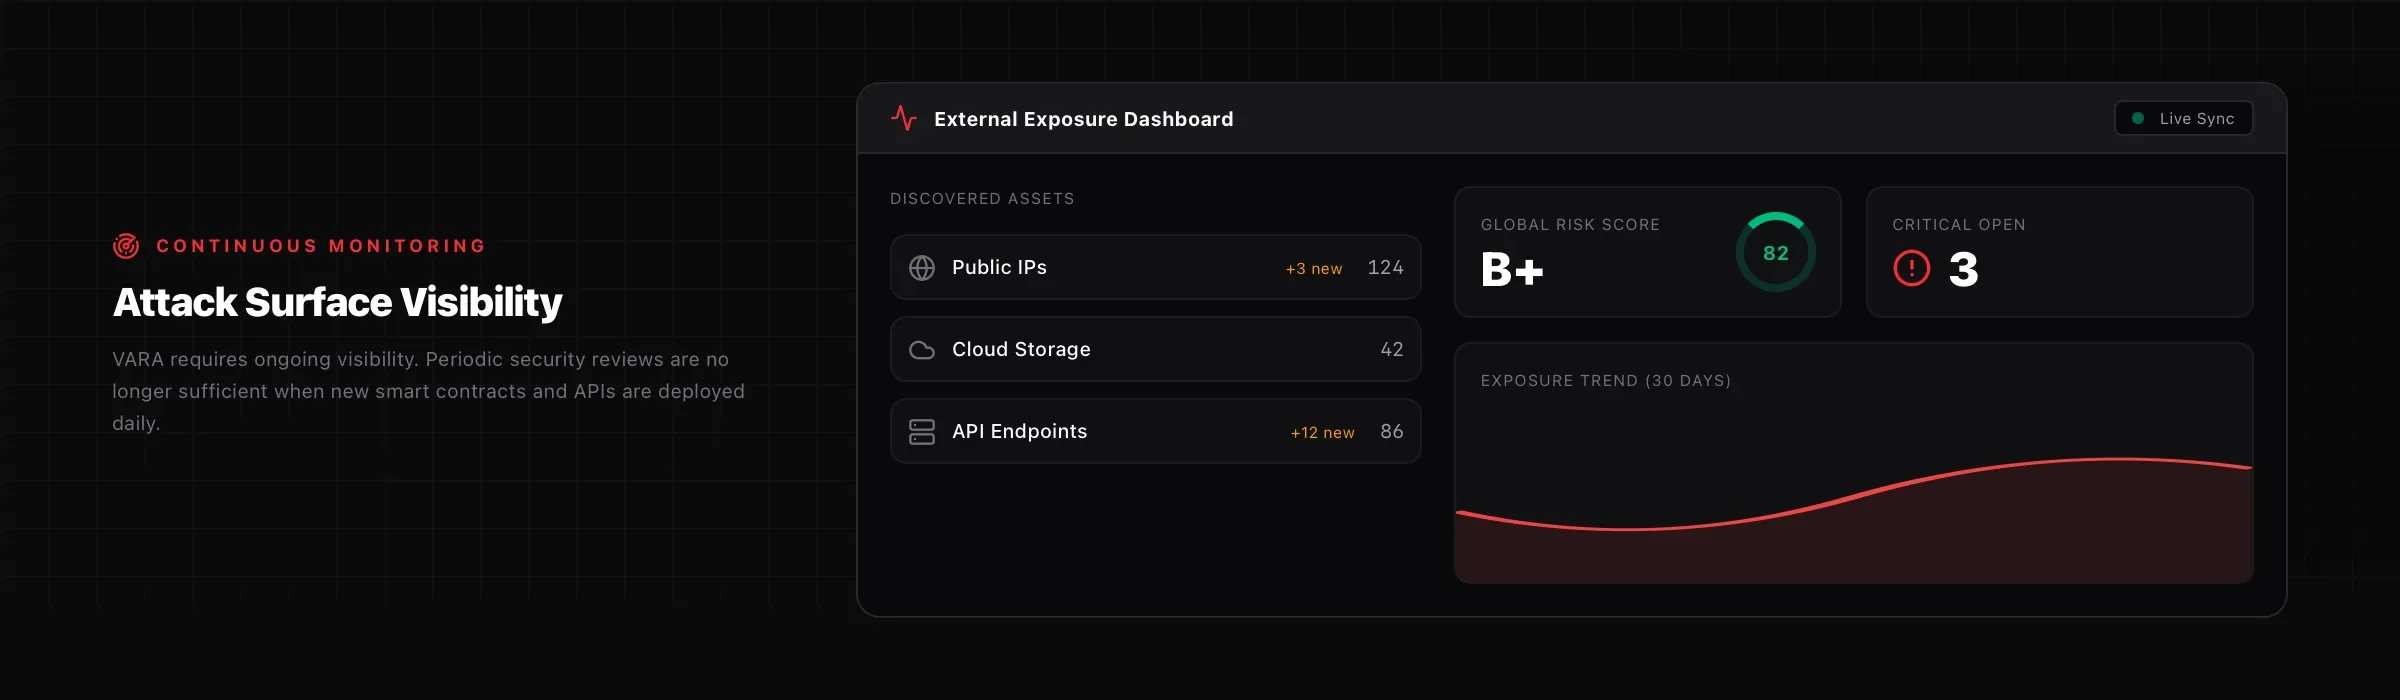Click the '+12 new' label
Viewport: 2400px width, 700px height.
coord(1322,433)
